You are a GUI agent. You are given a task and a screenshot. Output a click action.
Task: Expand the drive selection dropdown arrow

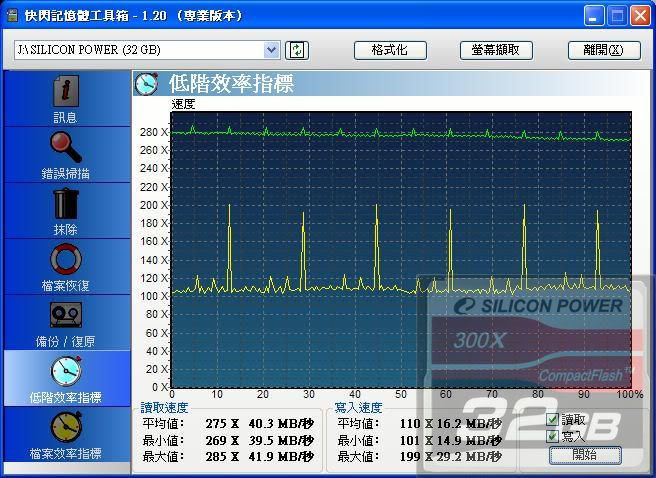coord(272,50)
